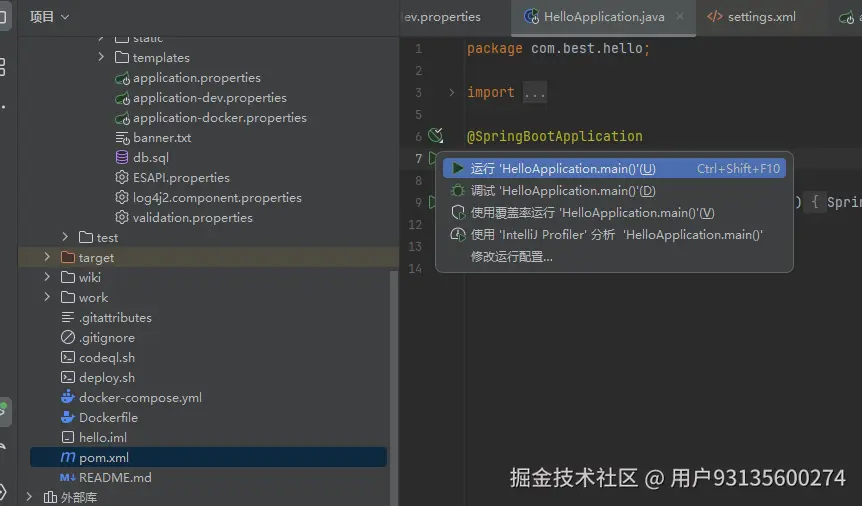
Task: Unfold the collapsed import block
Action: [x=451, y=92]
